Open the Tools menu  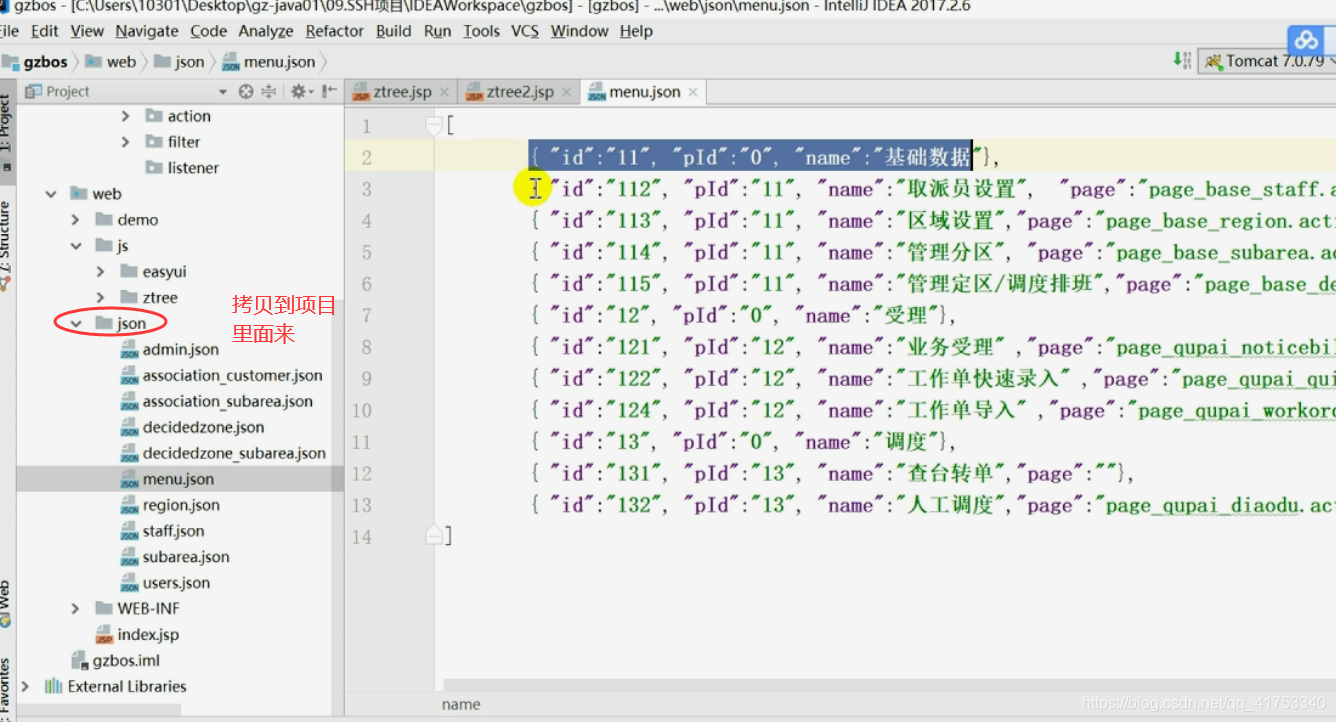pyautogui.click(x=481, y=31)
